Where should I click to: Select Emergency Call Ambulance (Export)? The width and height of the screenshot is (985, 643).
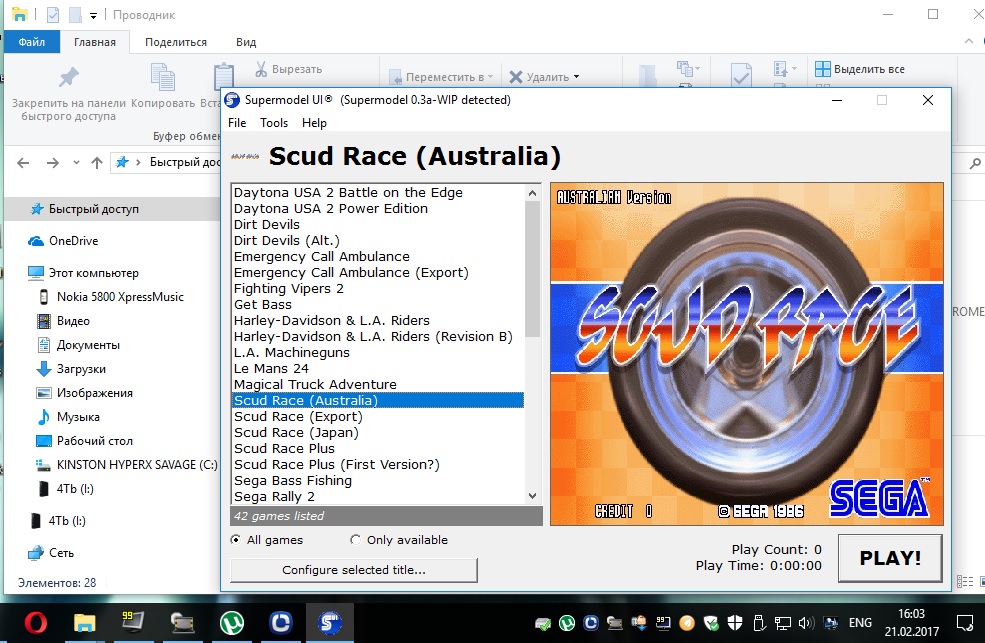pyautogui.click(x=378, y=273)
